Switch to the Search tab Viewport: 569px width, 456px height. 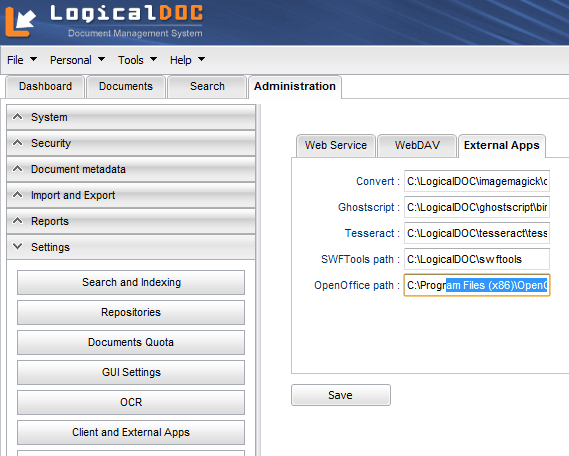(207, 87)
